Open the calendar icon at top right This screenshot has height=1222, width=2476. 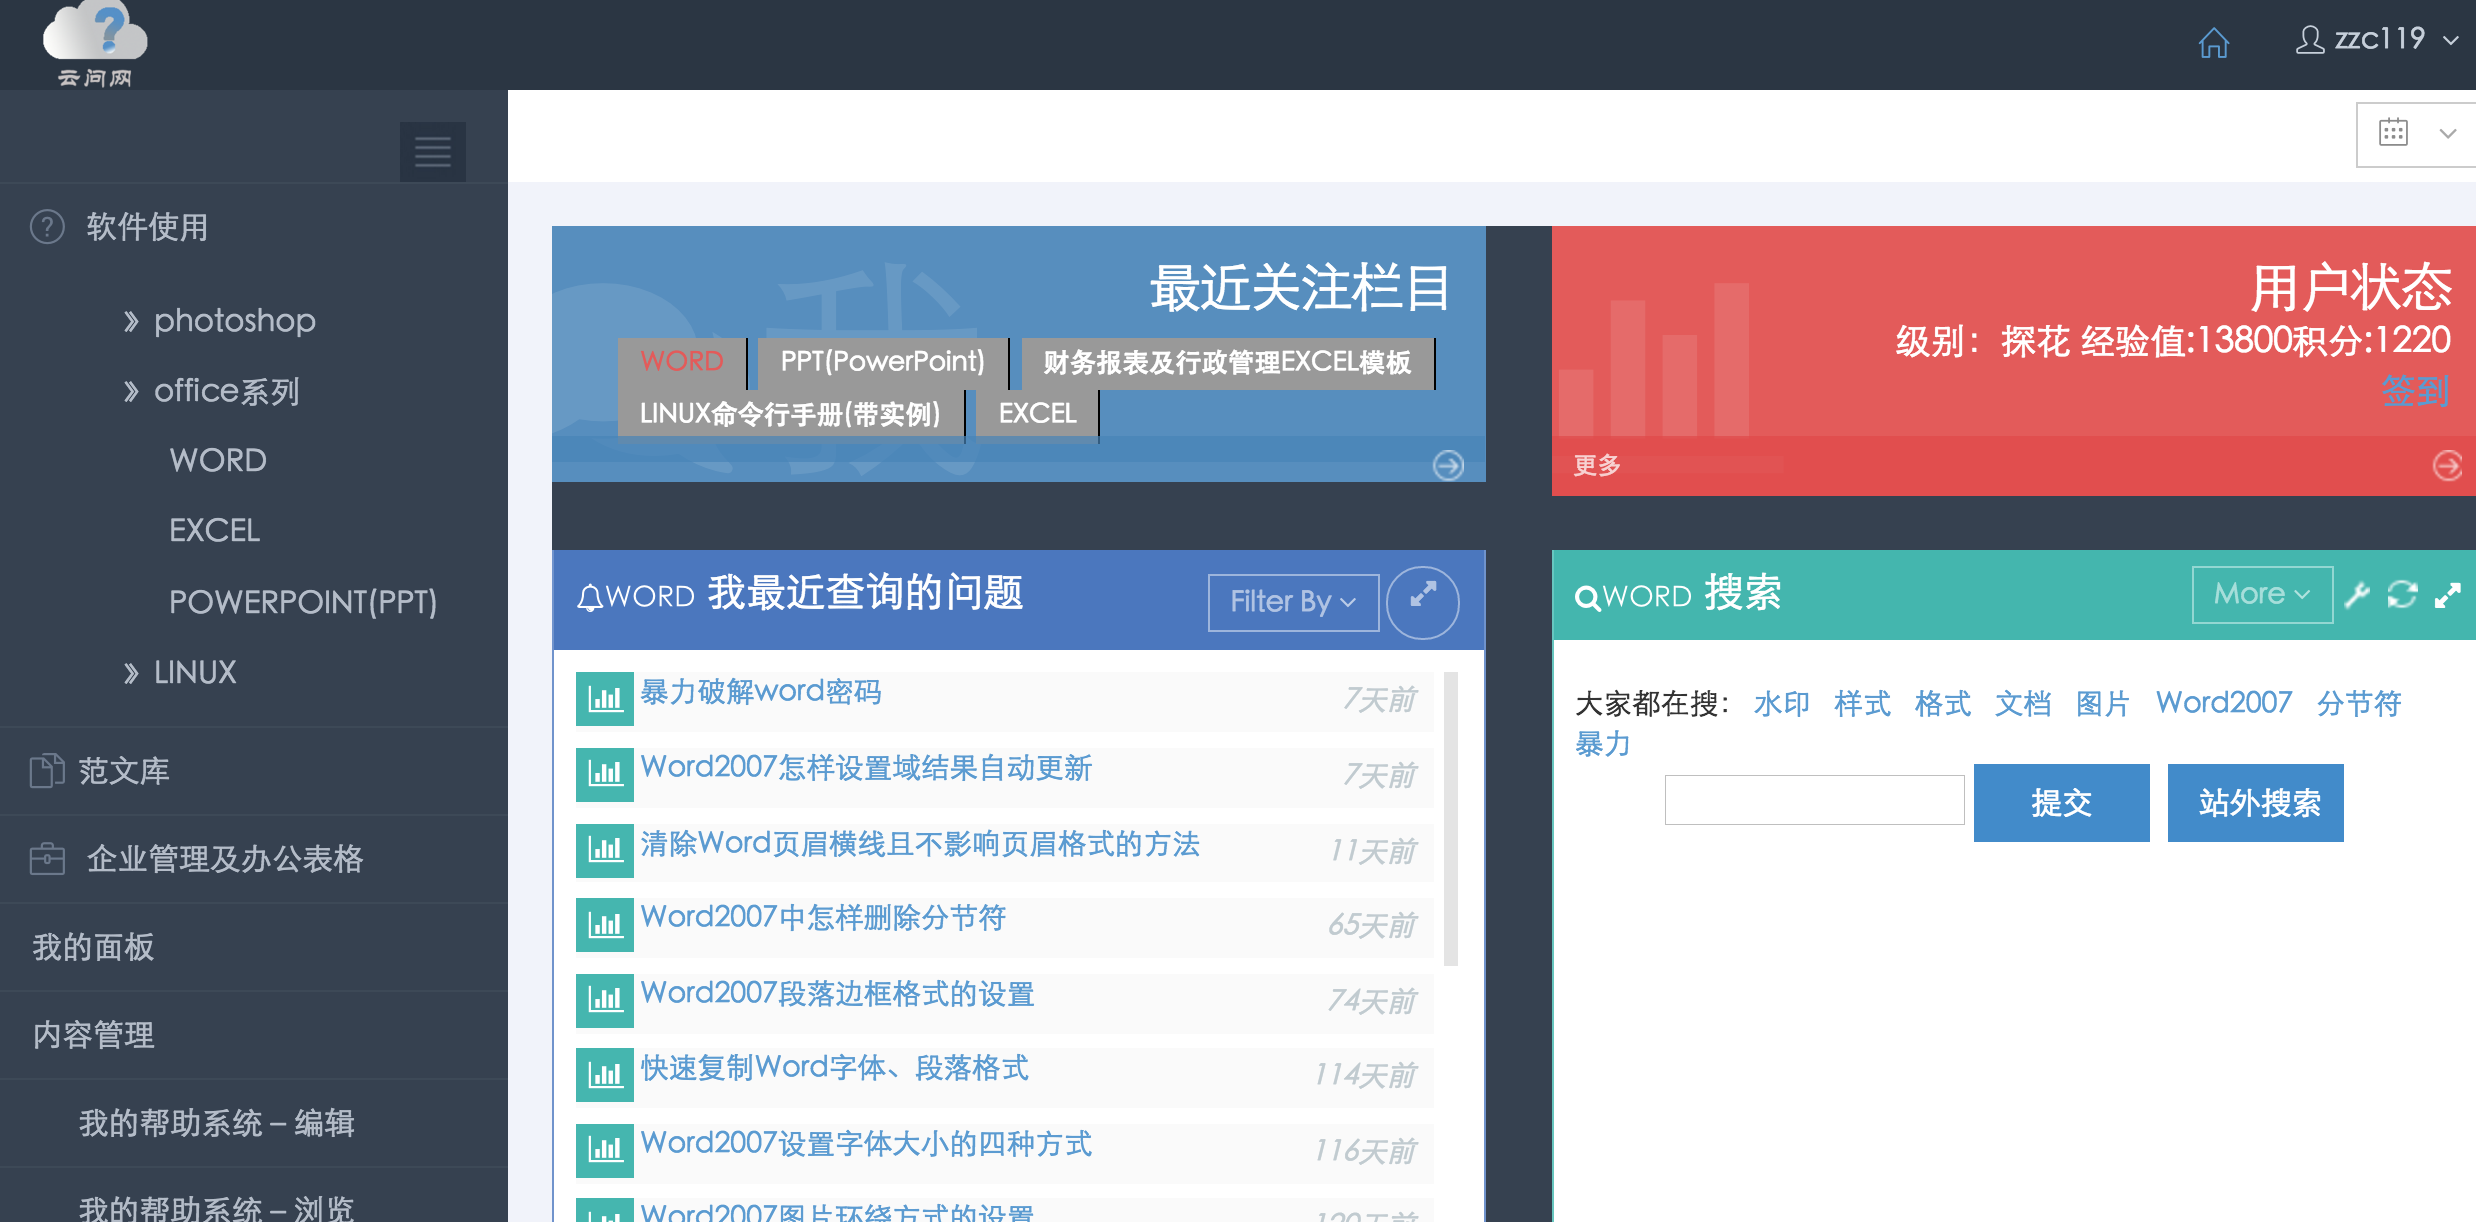[x=2392, y=132]
